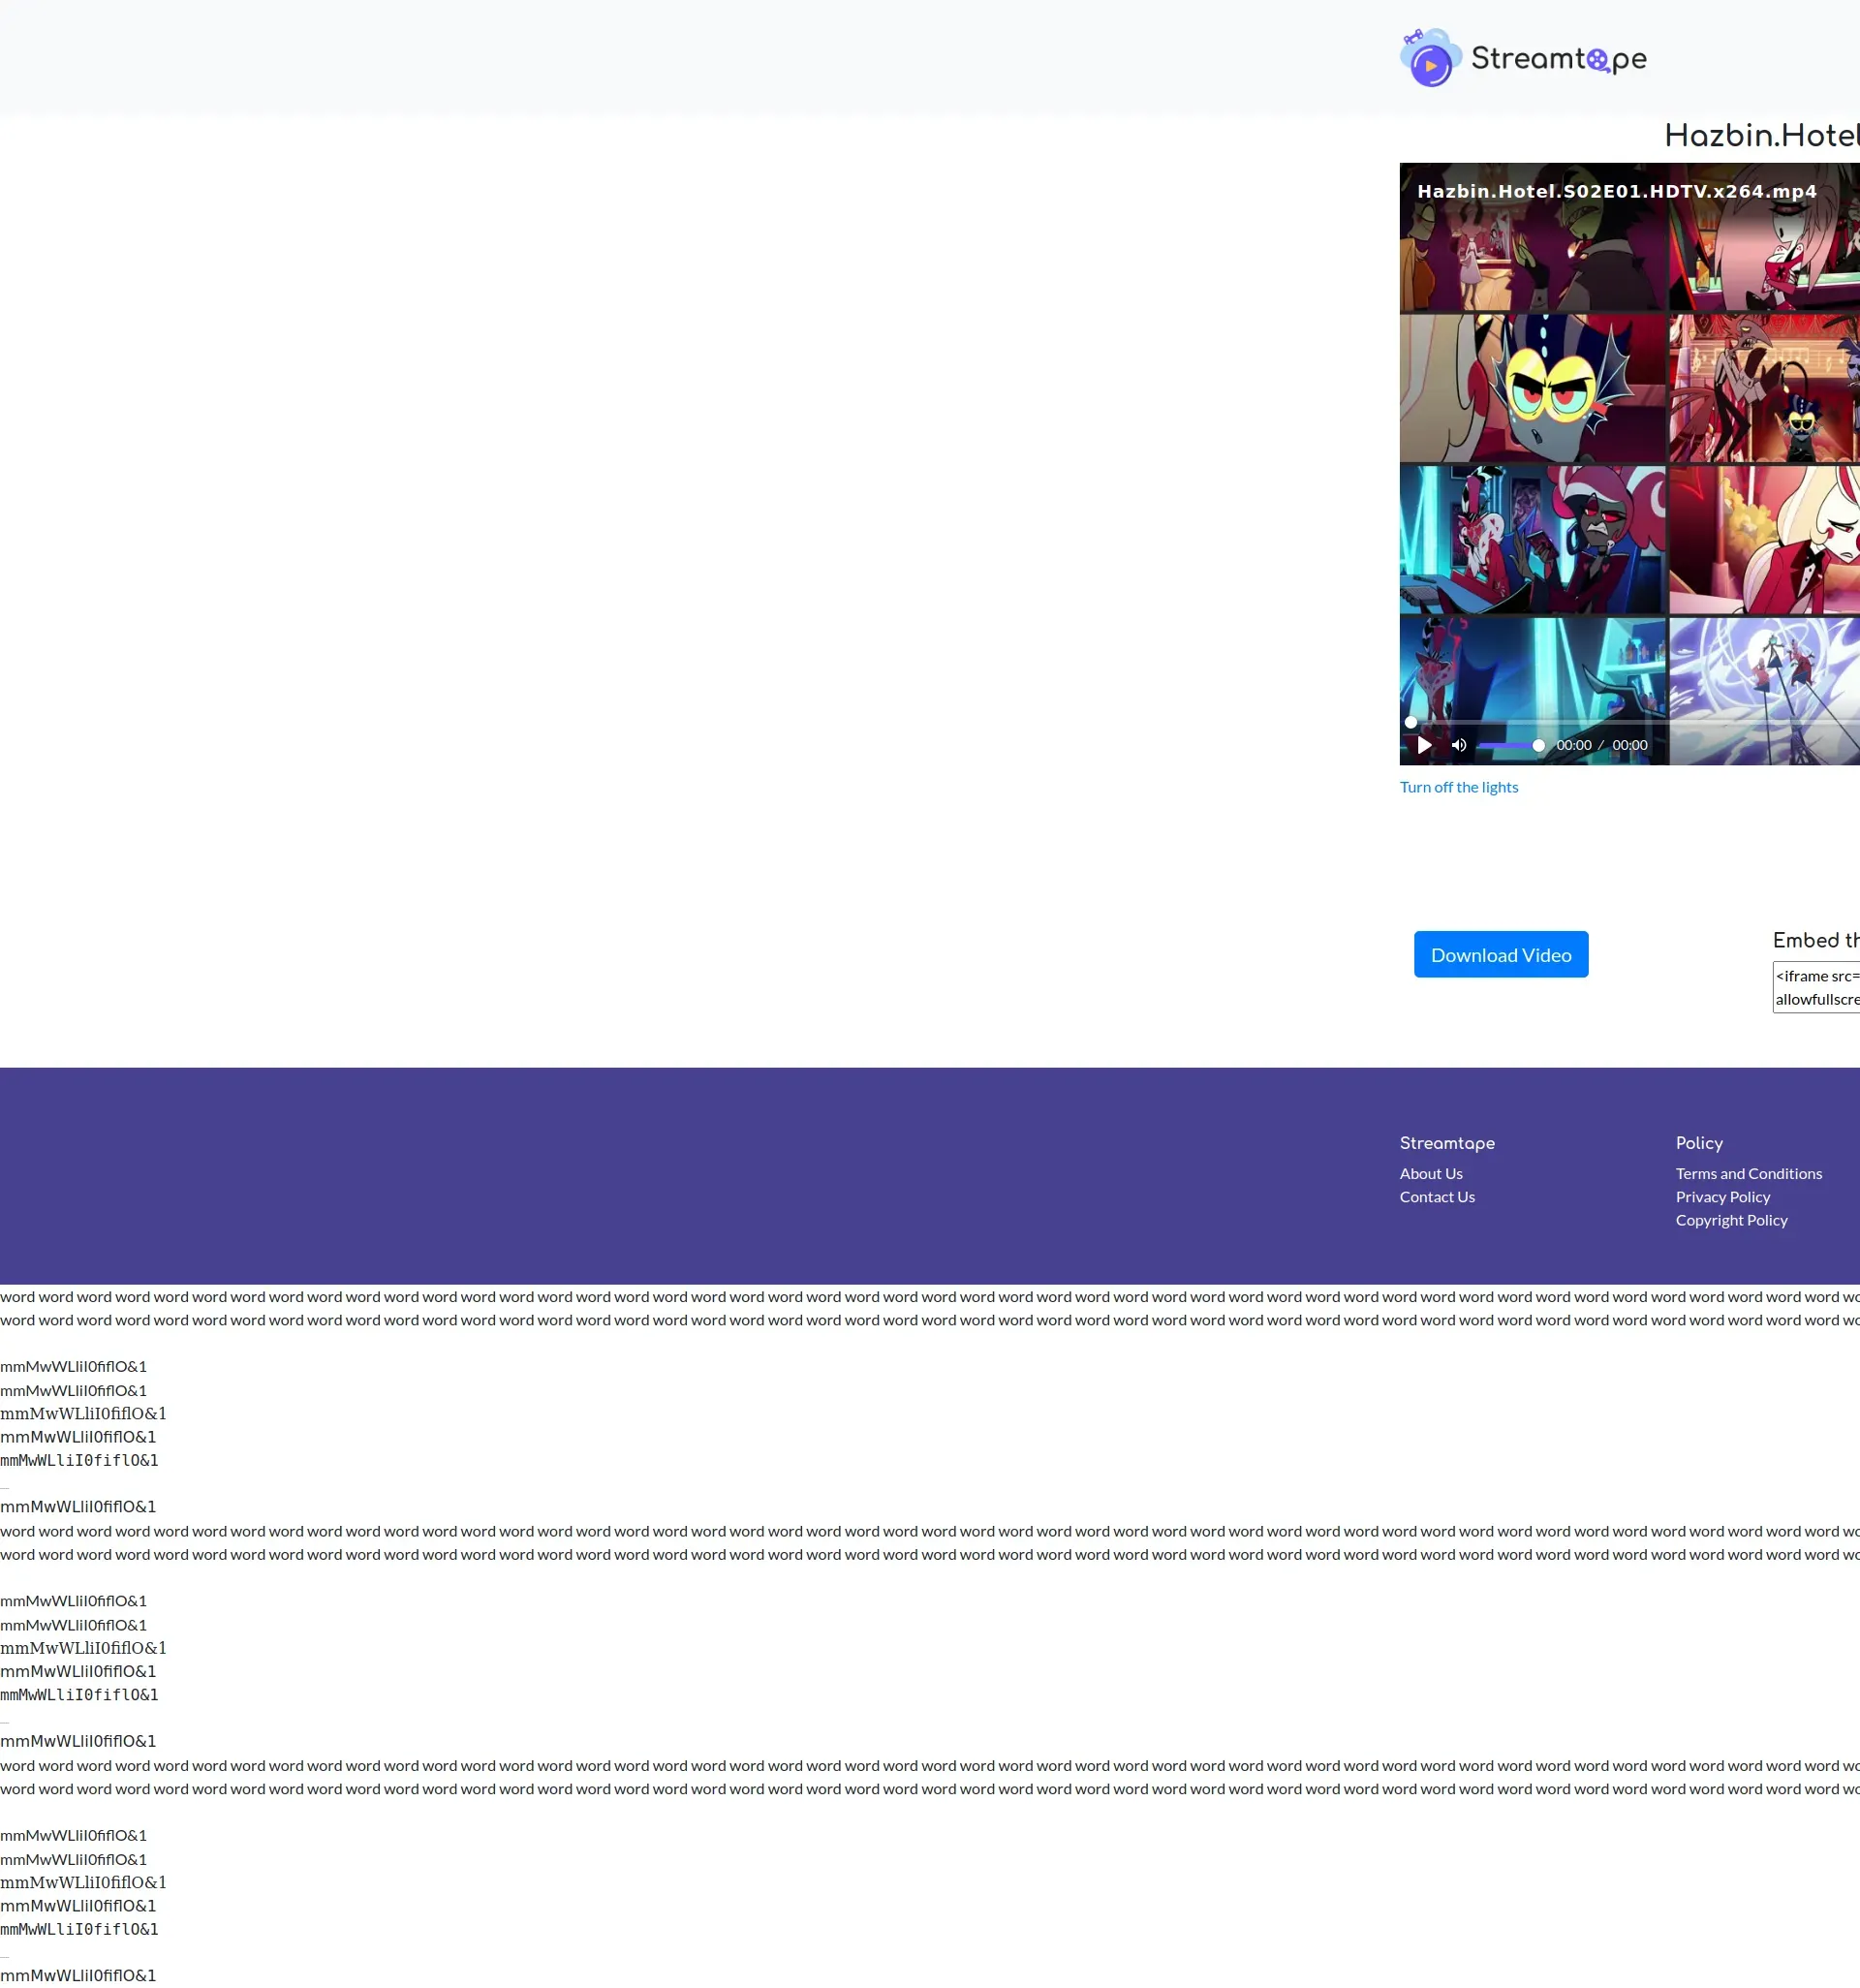Click the Streamtape brand name text
Screen dimensions: 1860x1988
pyautogui.click(x=1558, y=59)
